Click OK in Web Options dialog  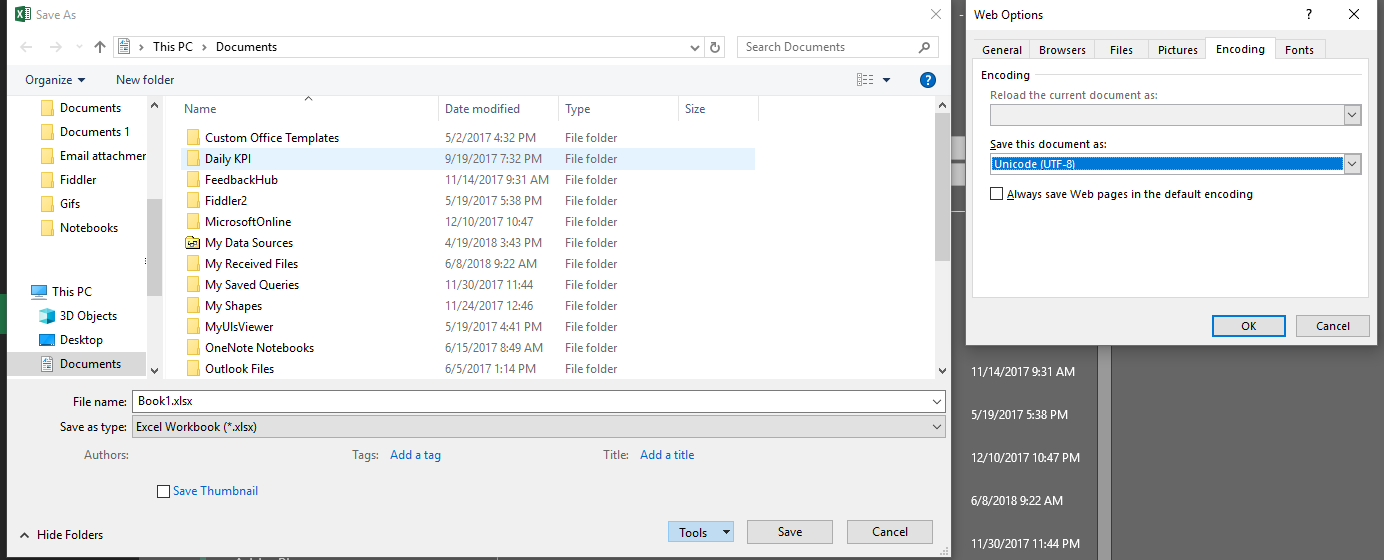click(x=1249, y=326)
